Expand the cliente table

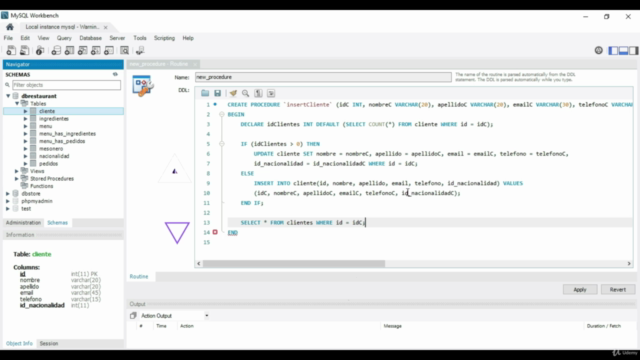tap(25, 111)
